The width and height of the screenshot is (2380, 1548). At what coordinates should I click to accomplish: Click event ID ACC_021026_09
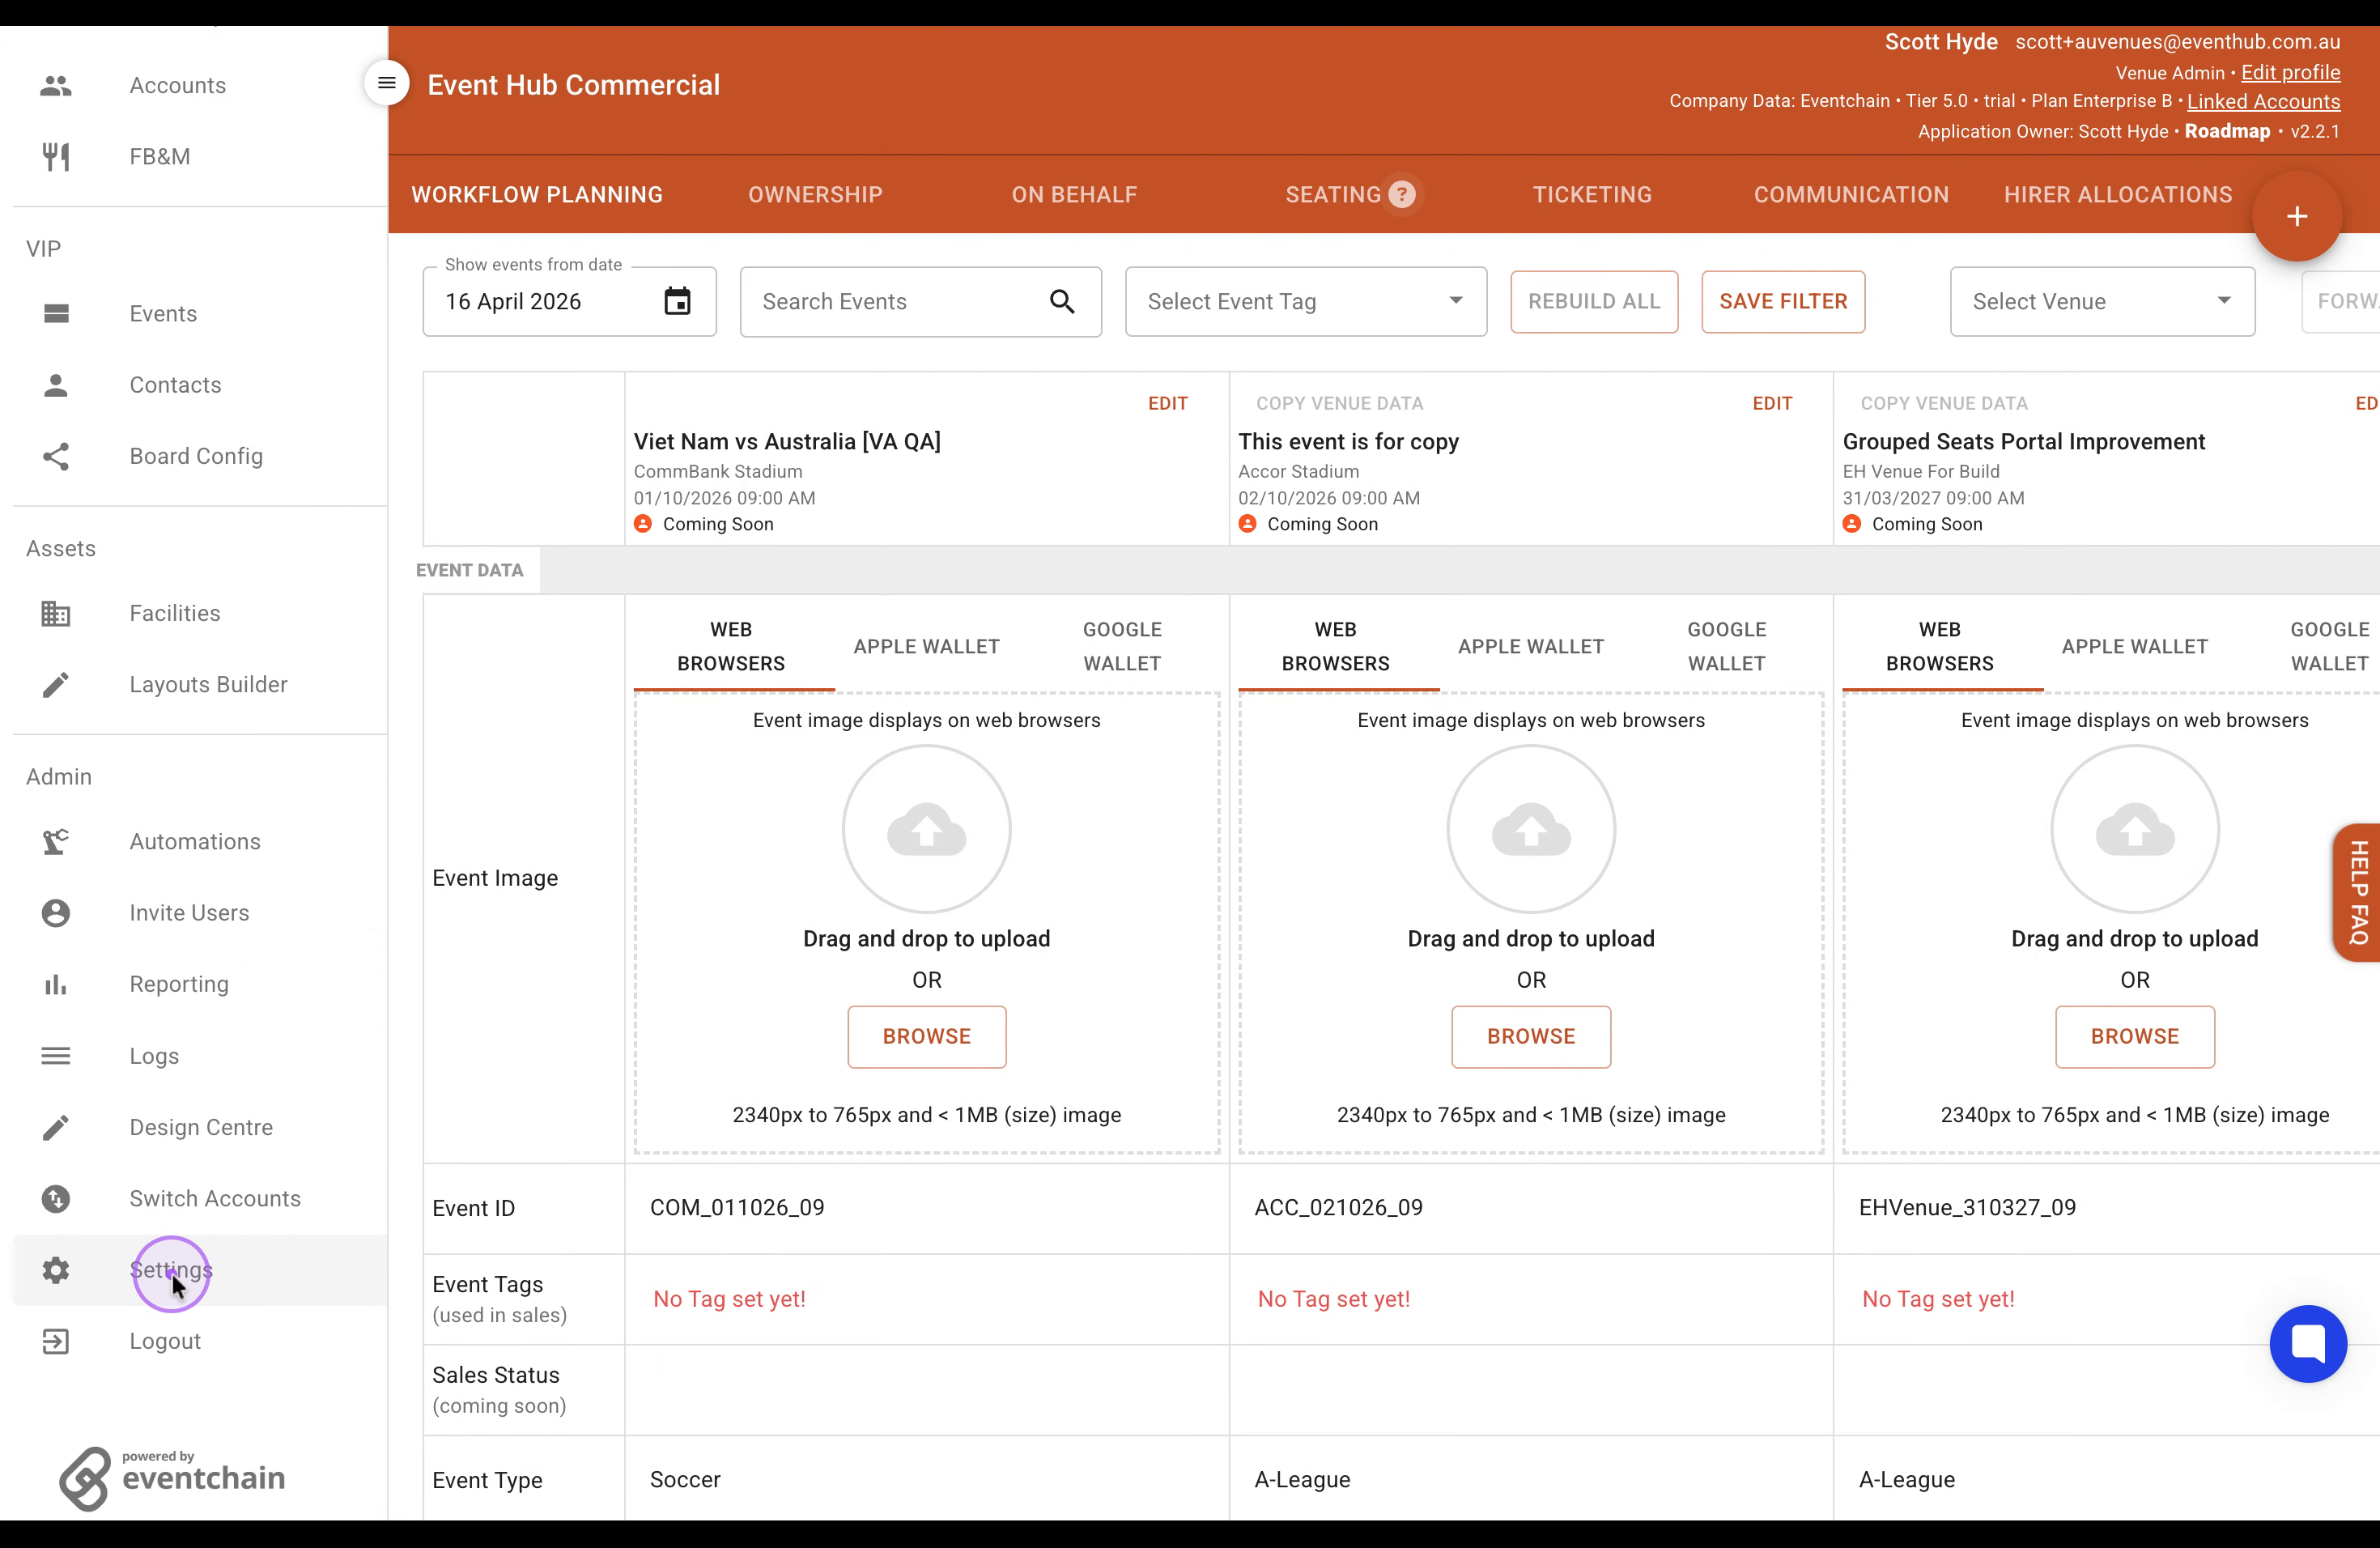(1338, 1208)
